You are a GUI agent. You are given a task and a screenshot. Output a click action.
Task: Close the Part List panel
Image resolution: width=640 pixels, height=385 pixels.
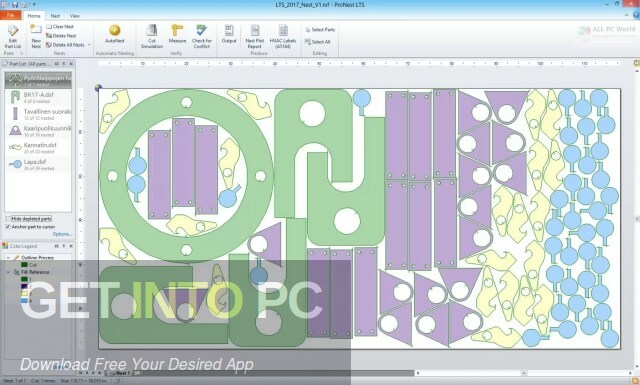pos(71,64)
